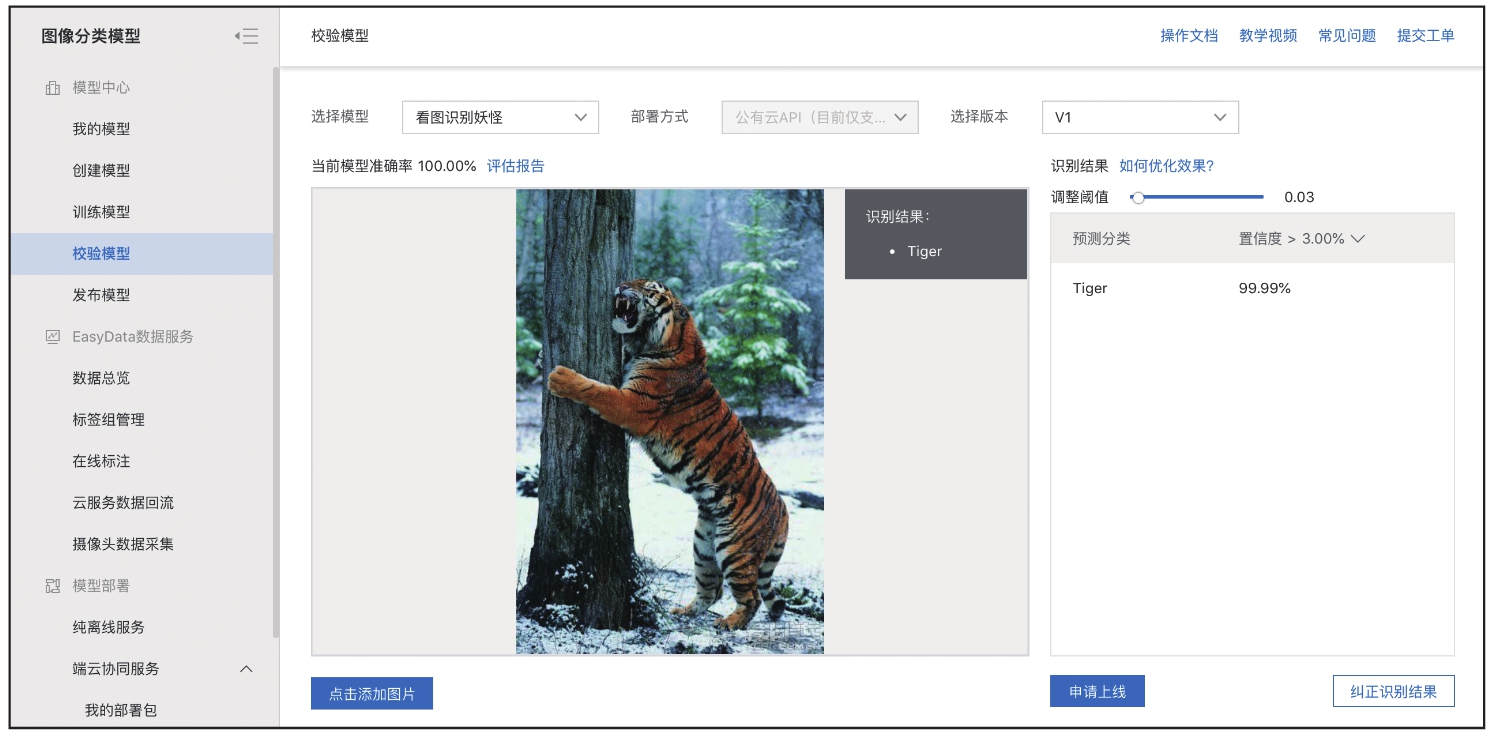Open the 教学视频 link

point(1268,36)
